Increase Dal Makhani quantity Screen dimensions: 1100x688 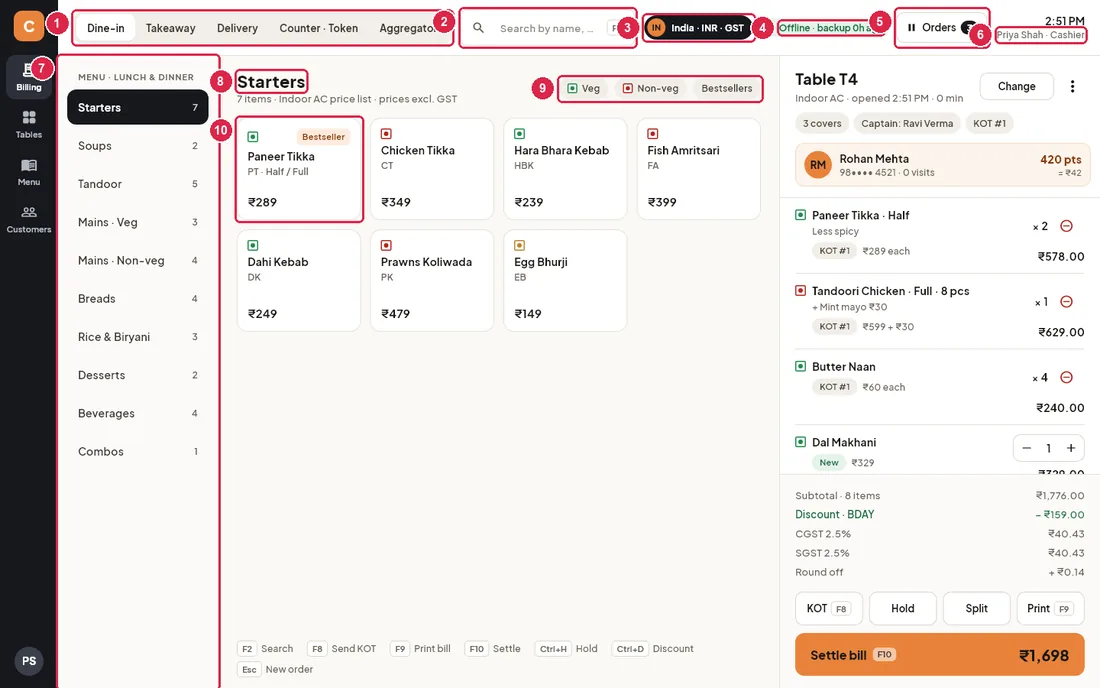tap(1071, 448)
